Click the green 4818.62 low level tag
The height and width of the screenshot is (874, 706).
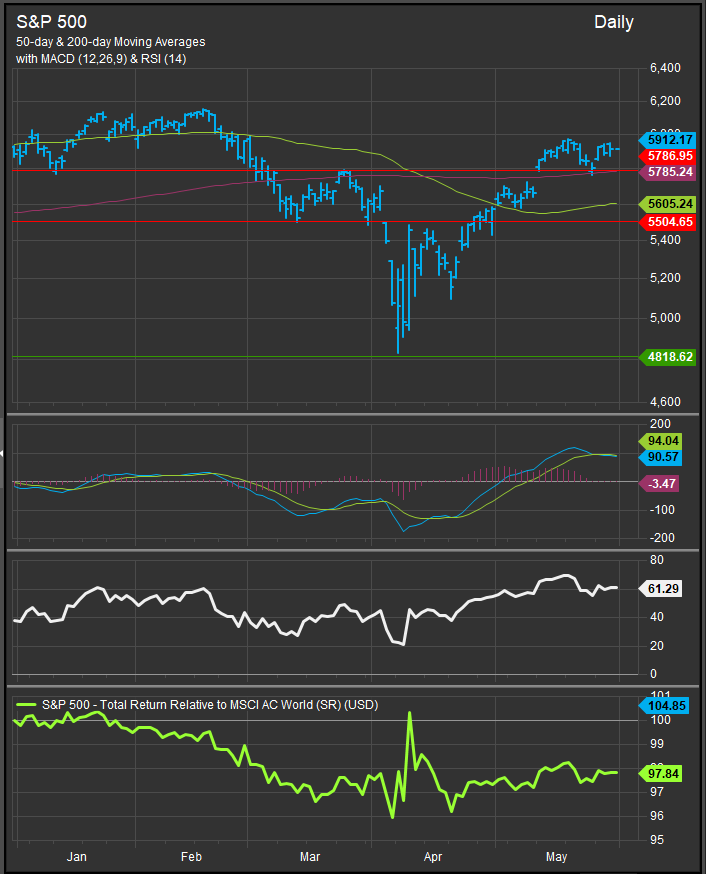tap(668, 357)
